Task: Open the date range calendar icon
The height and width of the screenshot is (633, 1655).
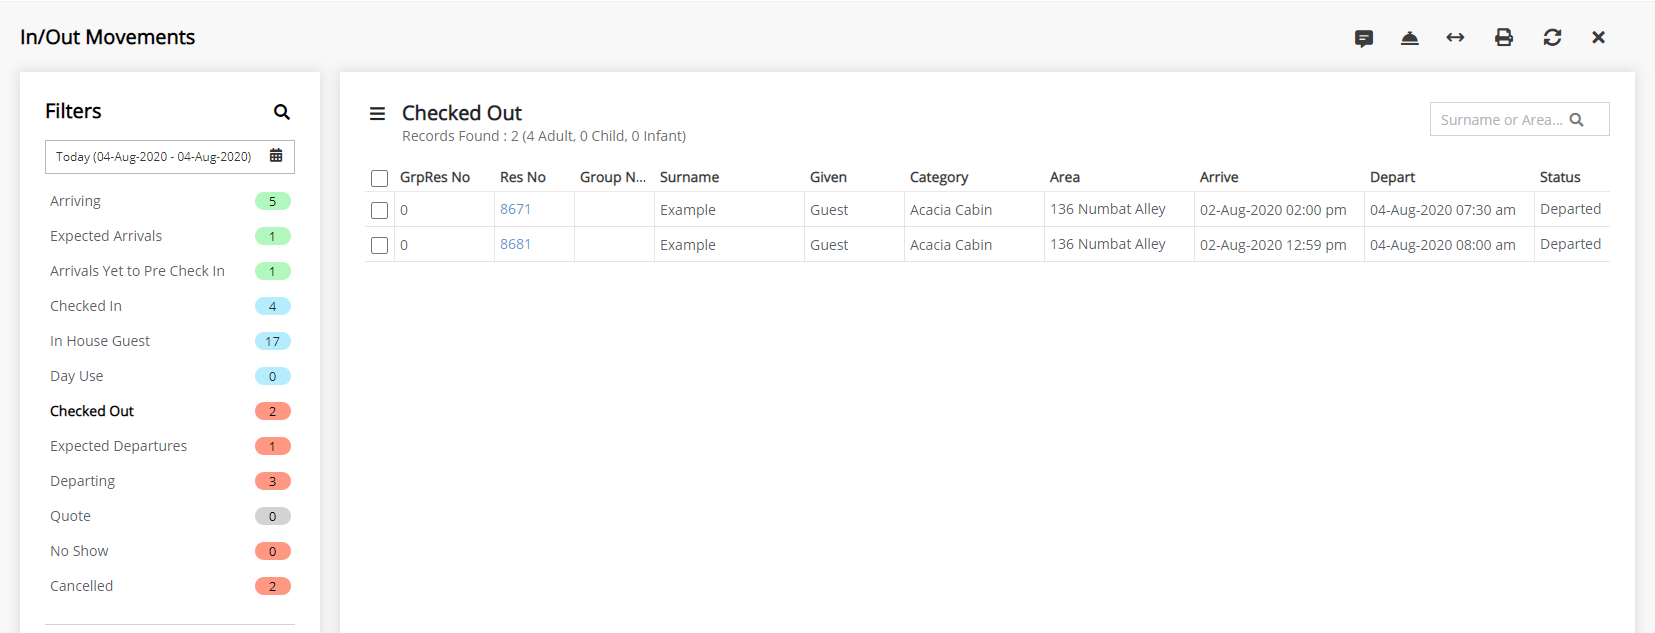Action: [x=276, y=156]
